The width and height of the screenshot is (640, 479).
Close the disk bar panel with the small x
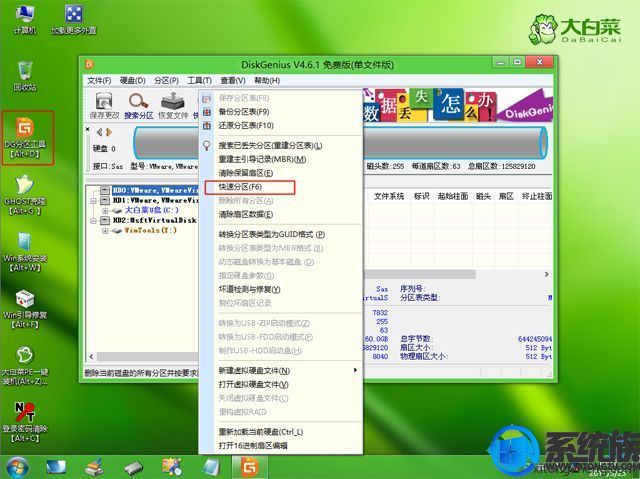click(x=88, y=129)
